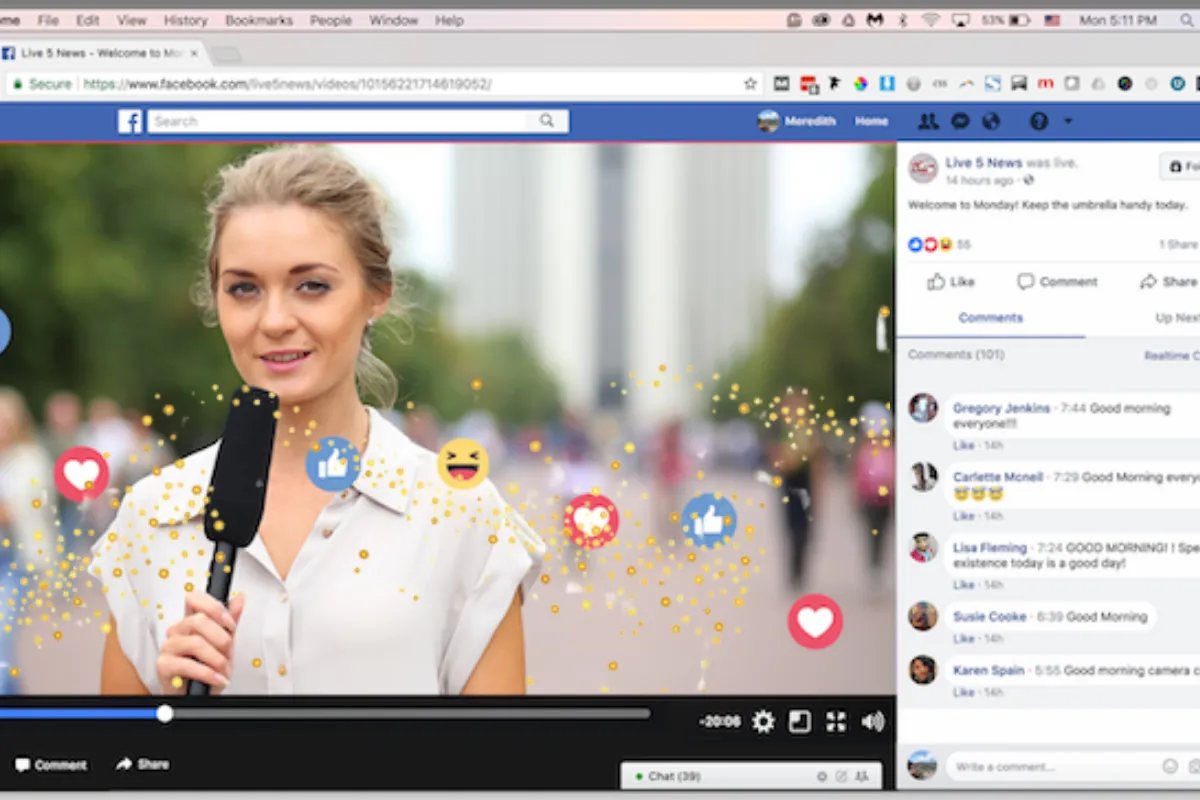Viewport: 1200px width, 800px height.
Task: Go to Facebook Home link
Action: tap(871, 121)
